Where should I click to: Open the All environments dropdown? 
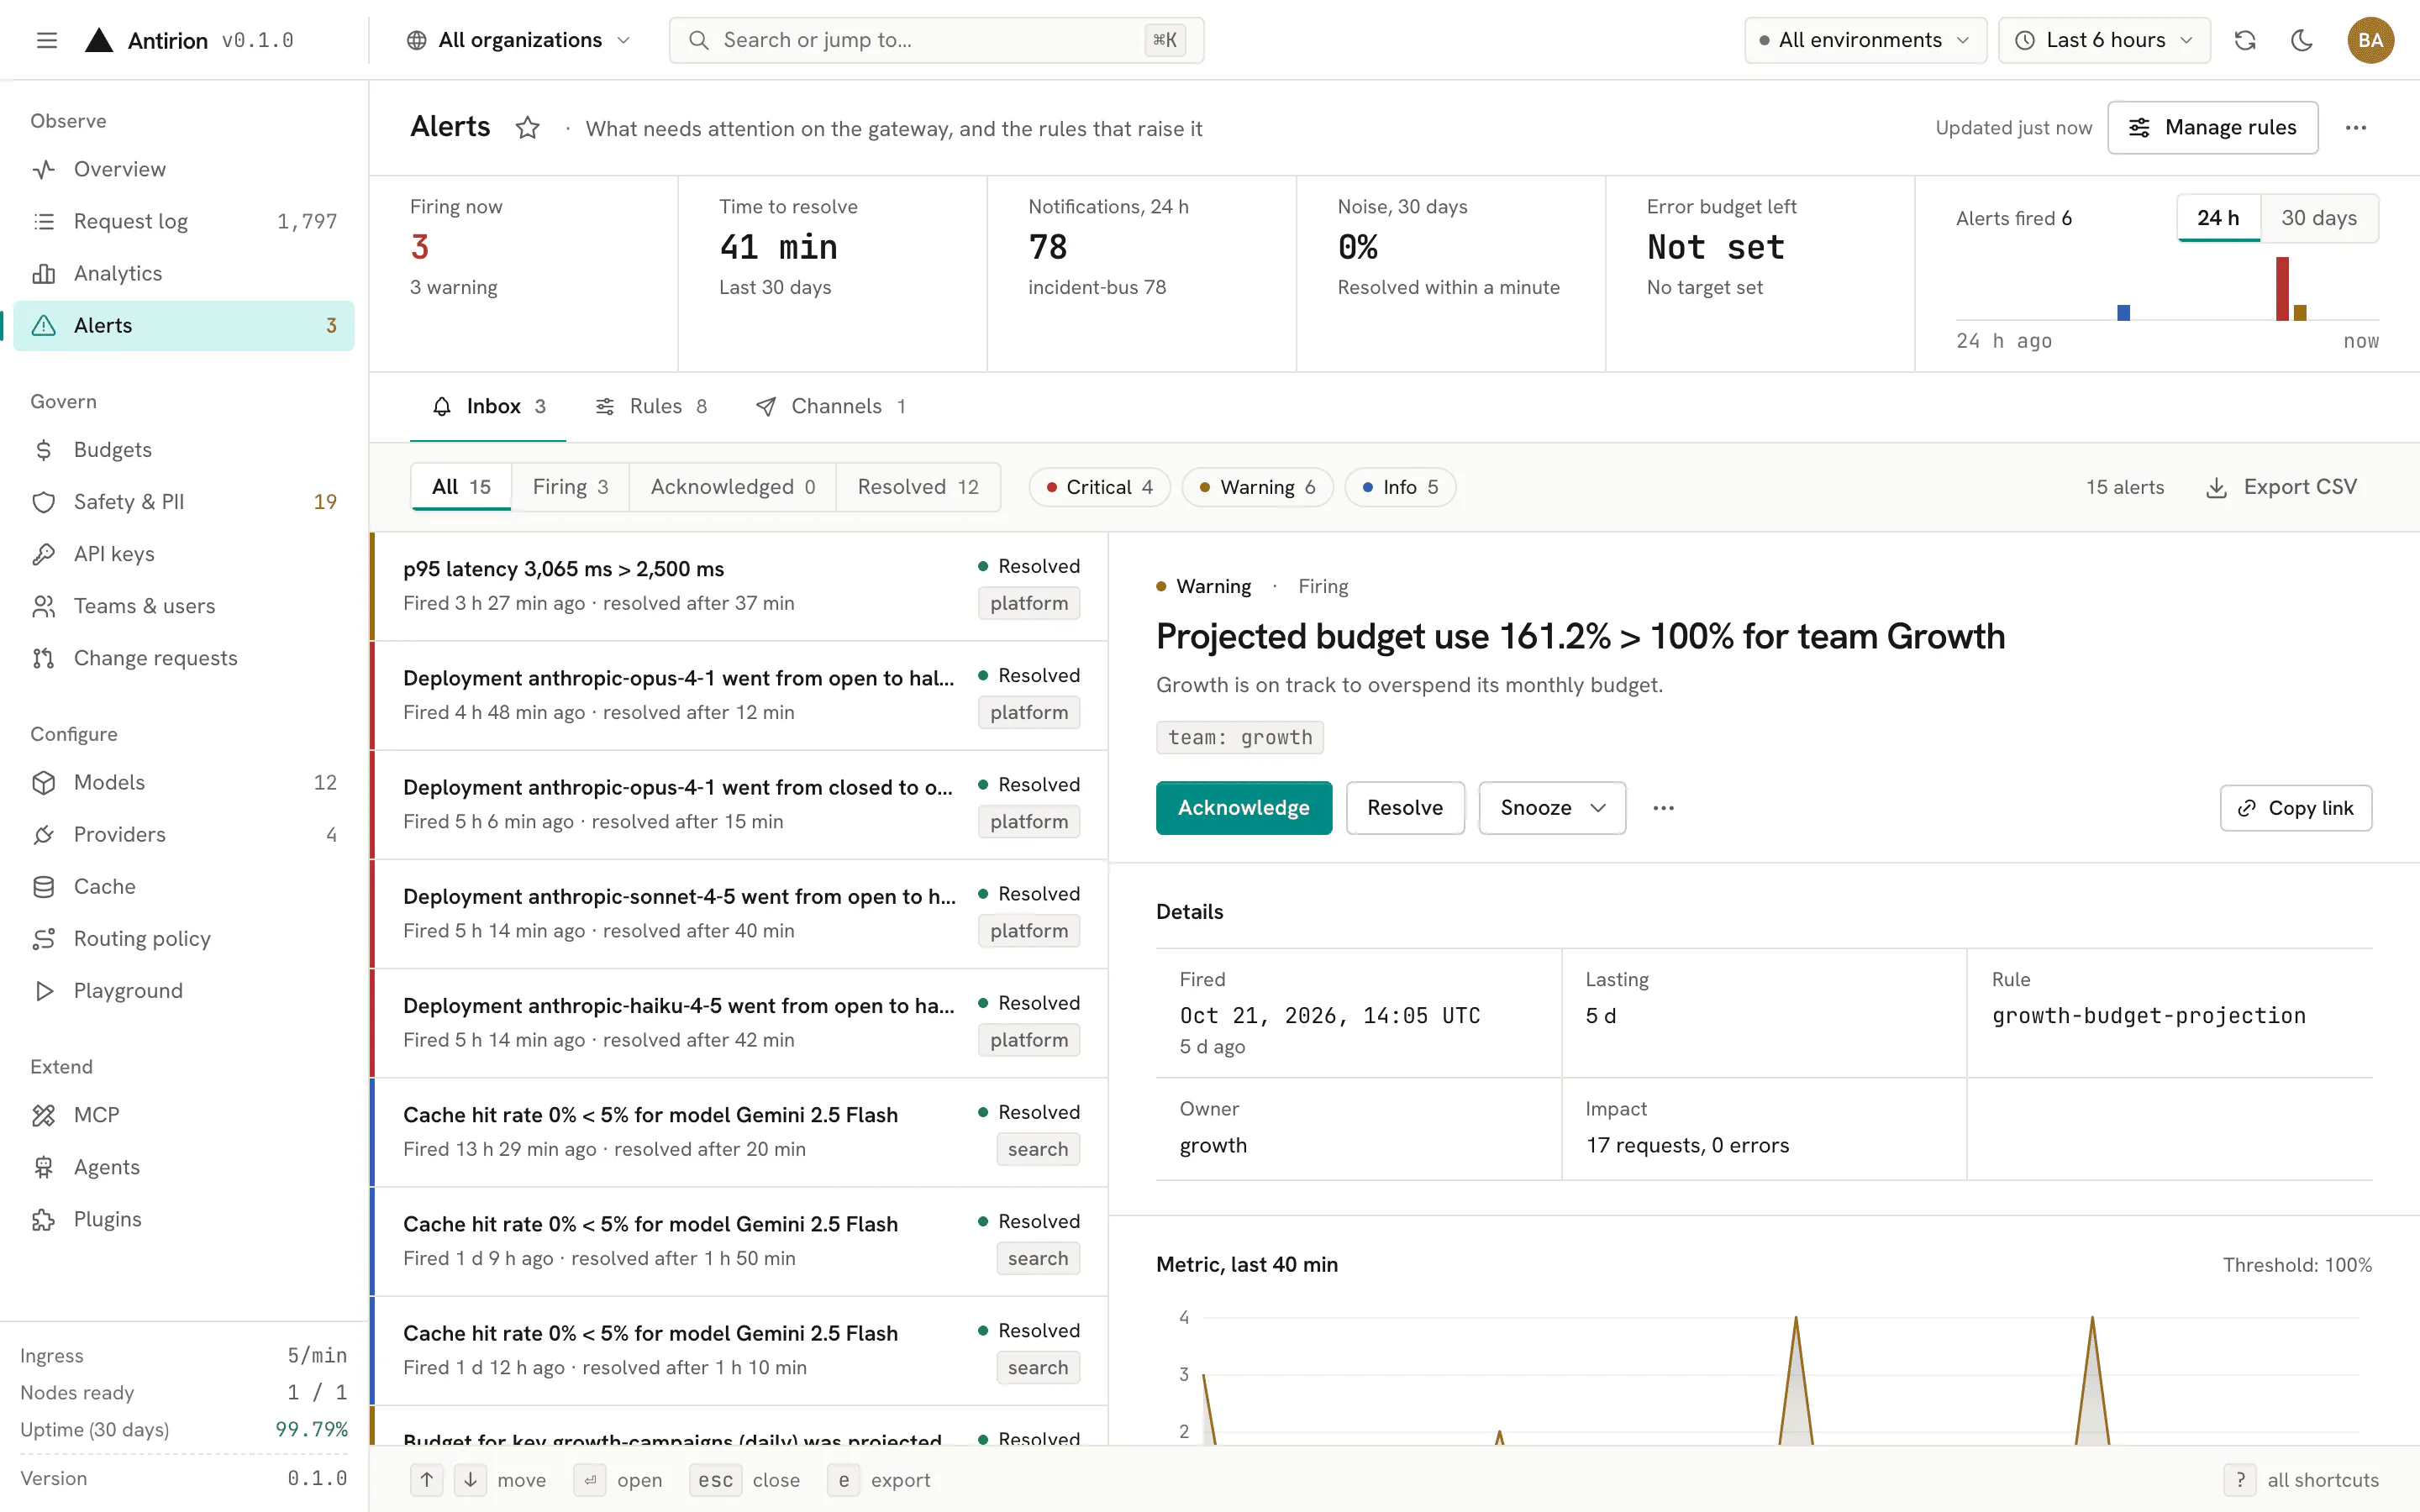click(1865, 40)
